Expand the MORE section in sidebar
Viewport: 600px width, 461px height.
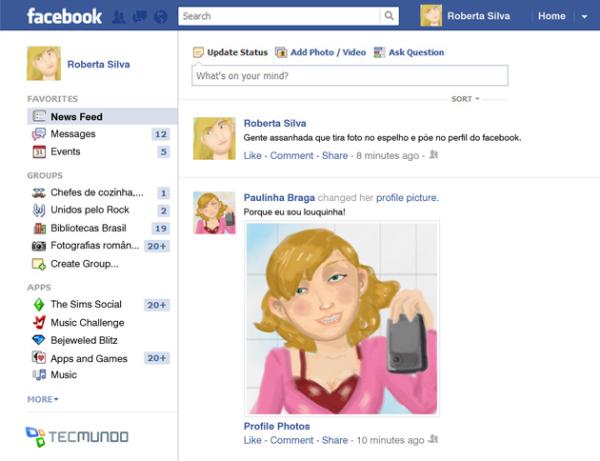tap(42, 399)
